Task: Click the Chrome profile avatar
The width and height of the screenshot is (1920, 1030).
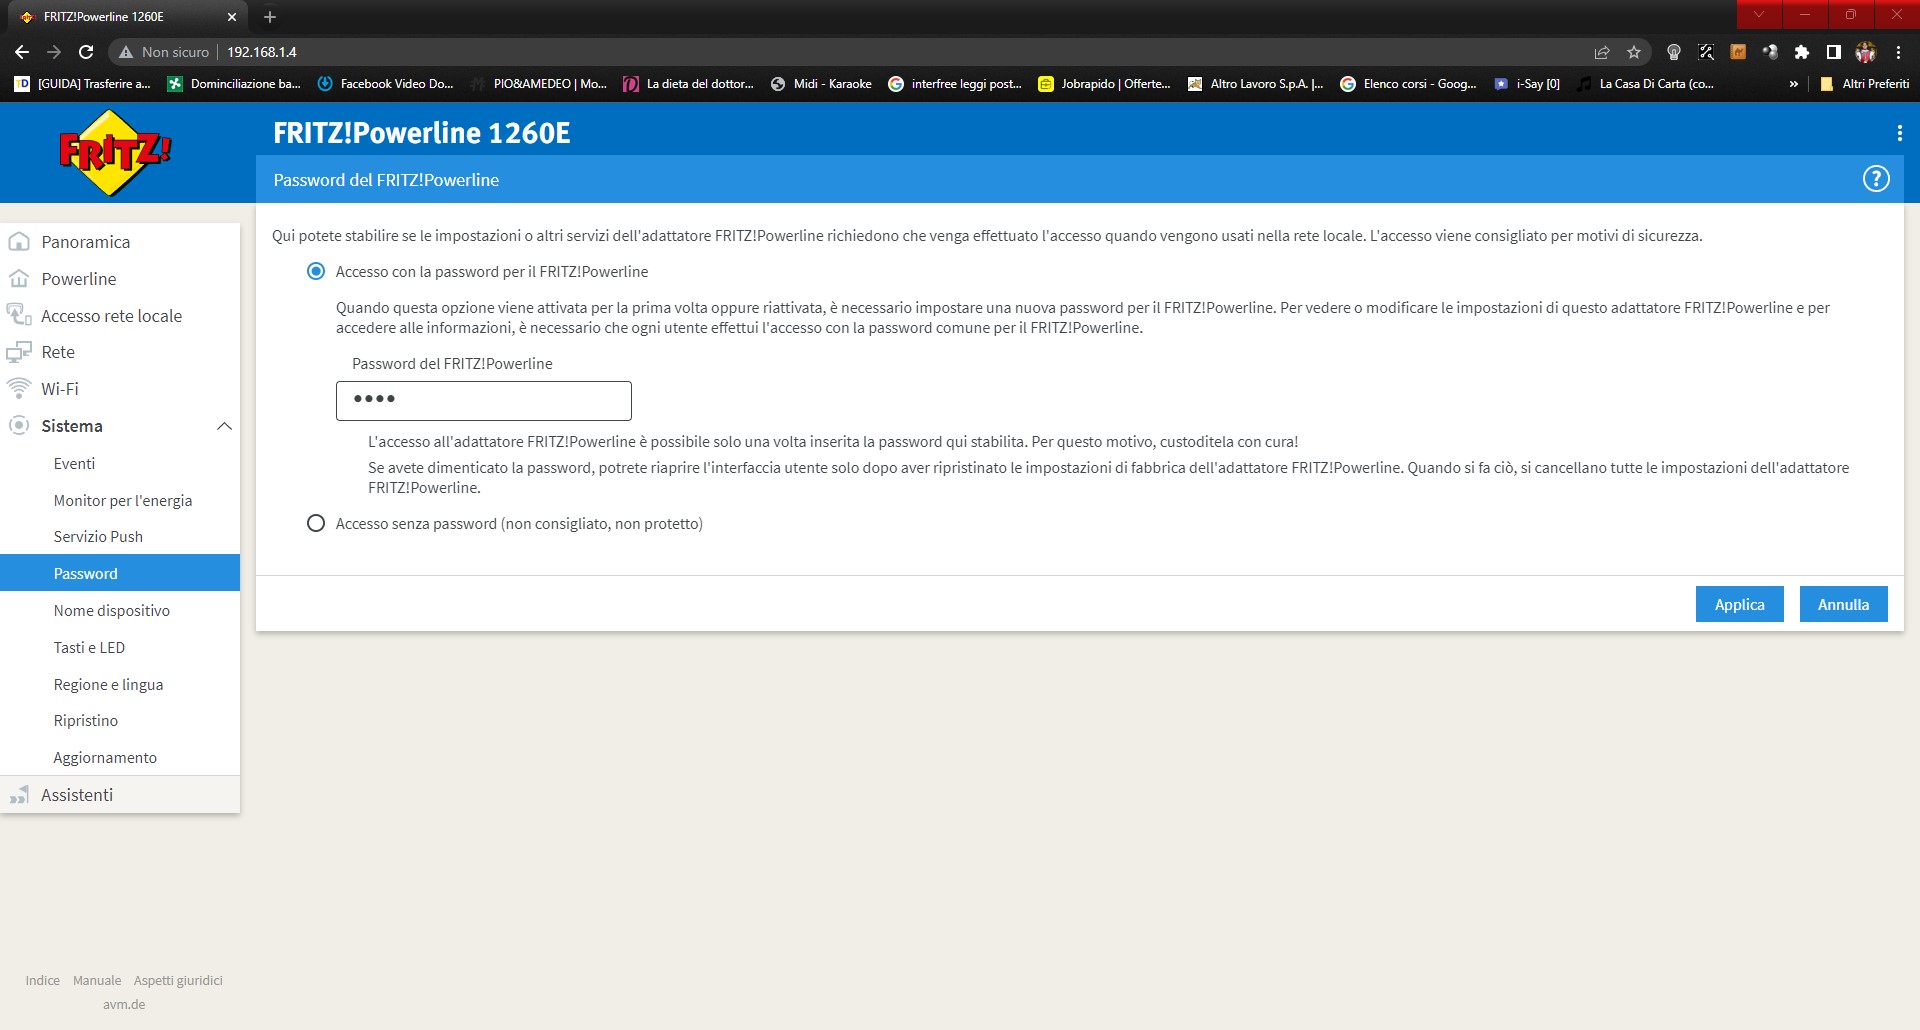Action: tap(1866, 52)
